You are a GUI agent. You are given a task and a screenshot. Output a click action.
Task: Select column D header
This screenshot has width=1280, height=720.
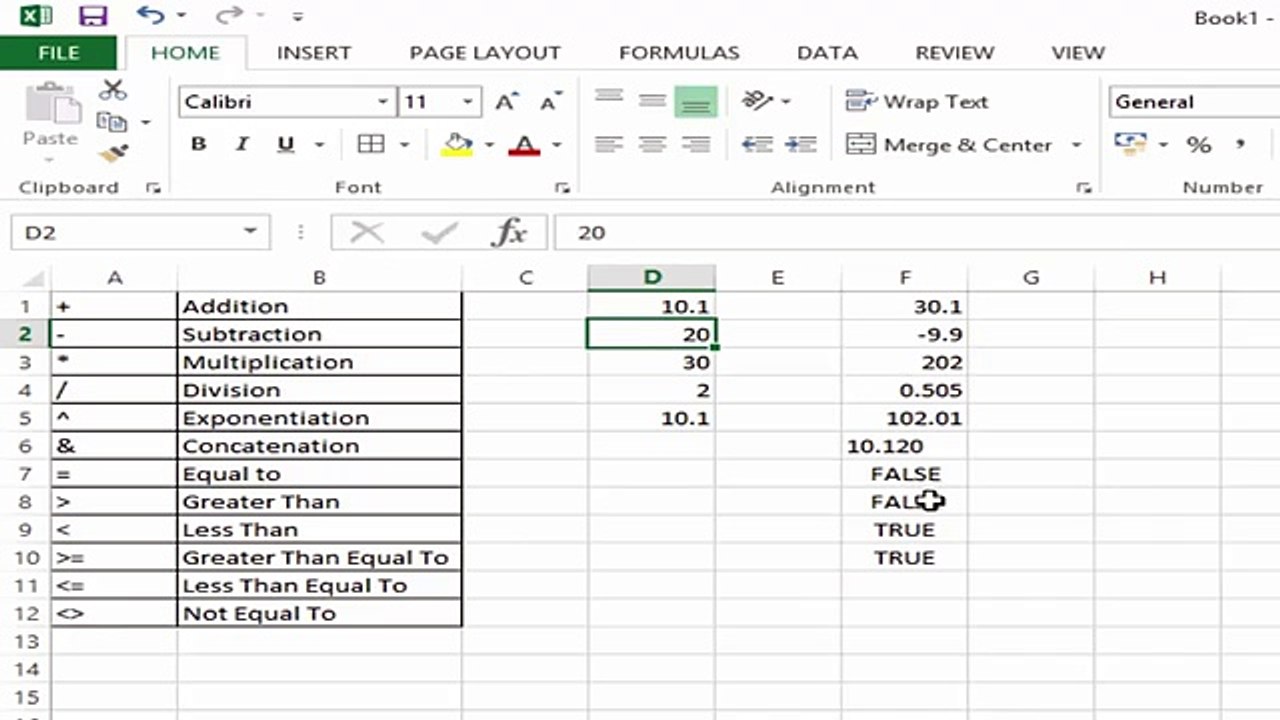coord(652,278)
